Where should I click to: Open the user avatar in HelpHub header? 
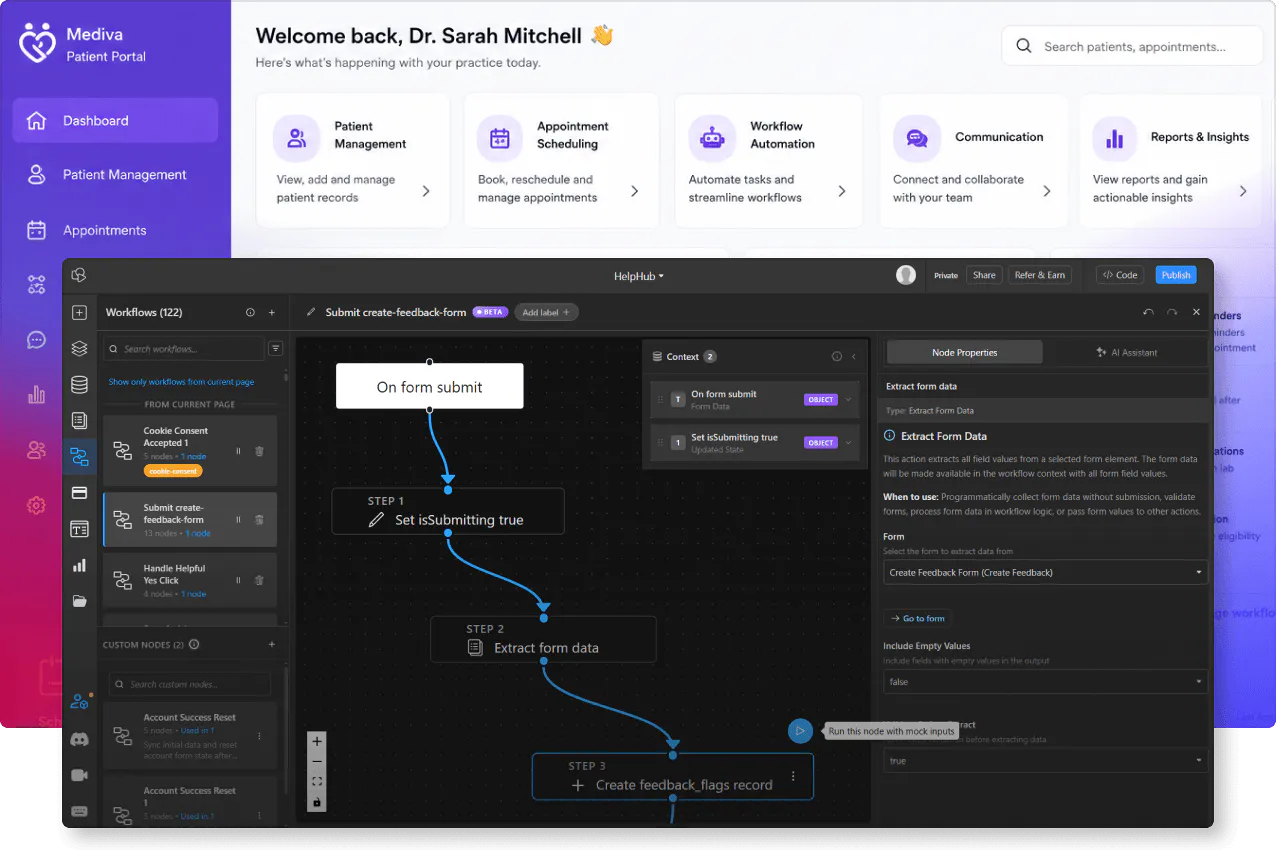906,275
